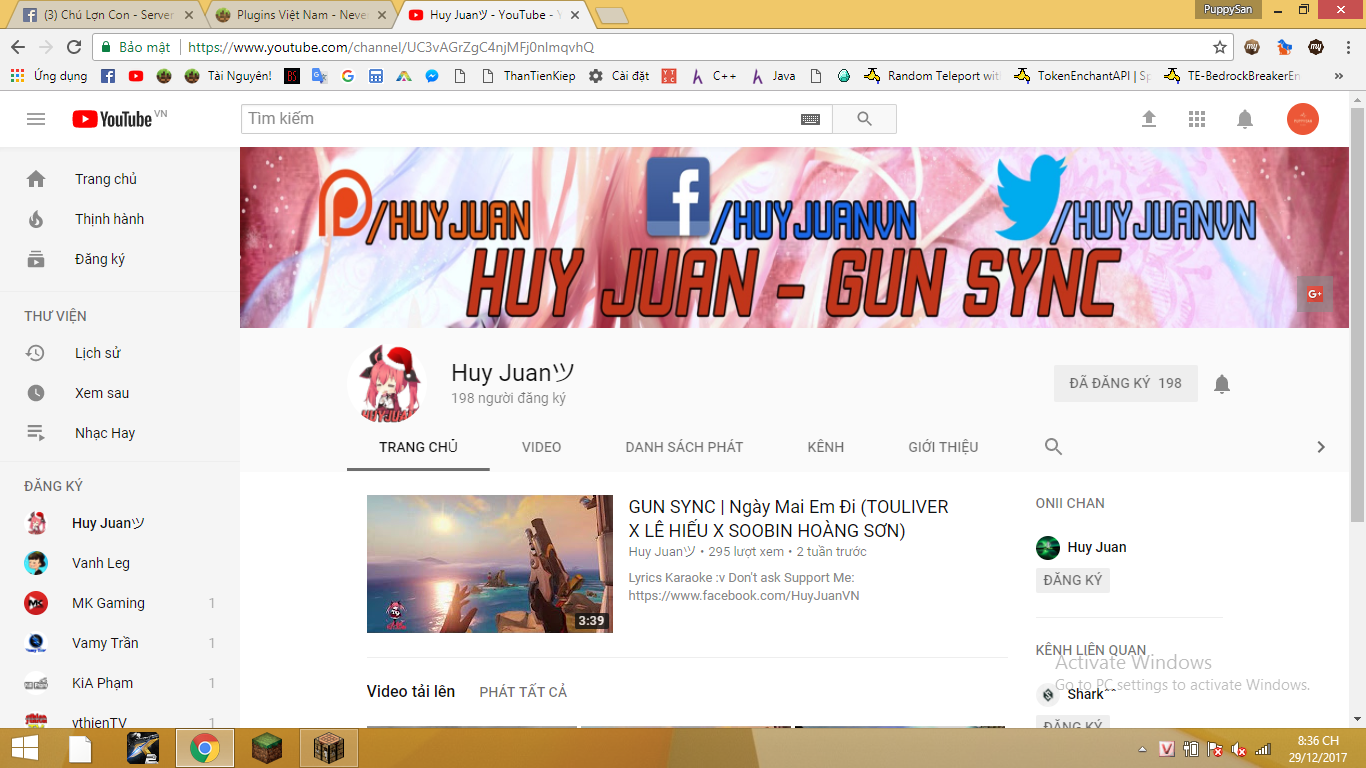Show hidden system tray icons arrow
The height and width of the screenshot is (768, 1366).
(1143, 749)
